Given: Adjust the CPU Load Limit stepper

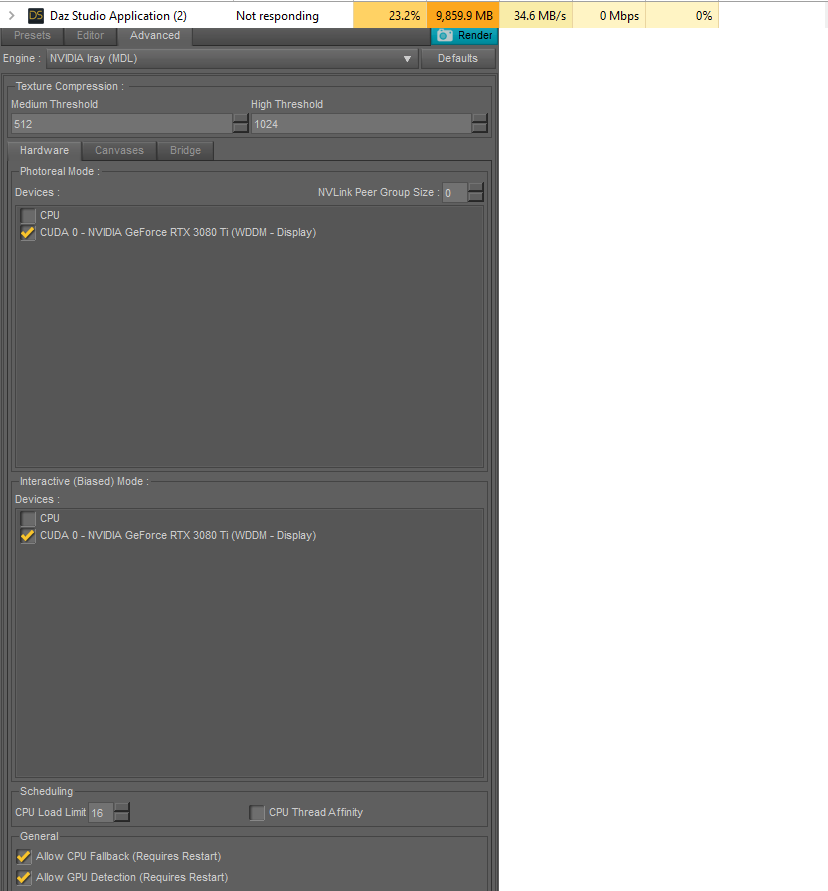Looking at the screenshot, I should [x=122, y=813].
